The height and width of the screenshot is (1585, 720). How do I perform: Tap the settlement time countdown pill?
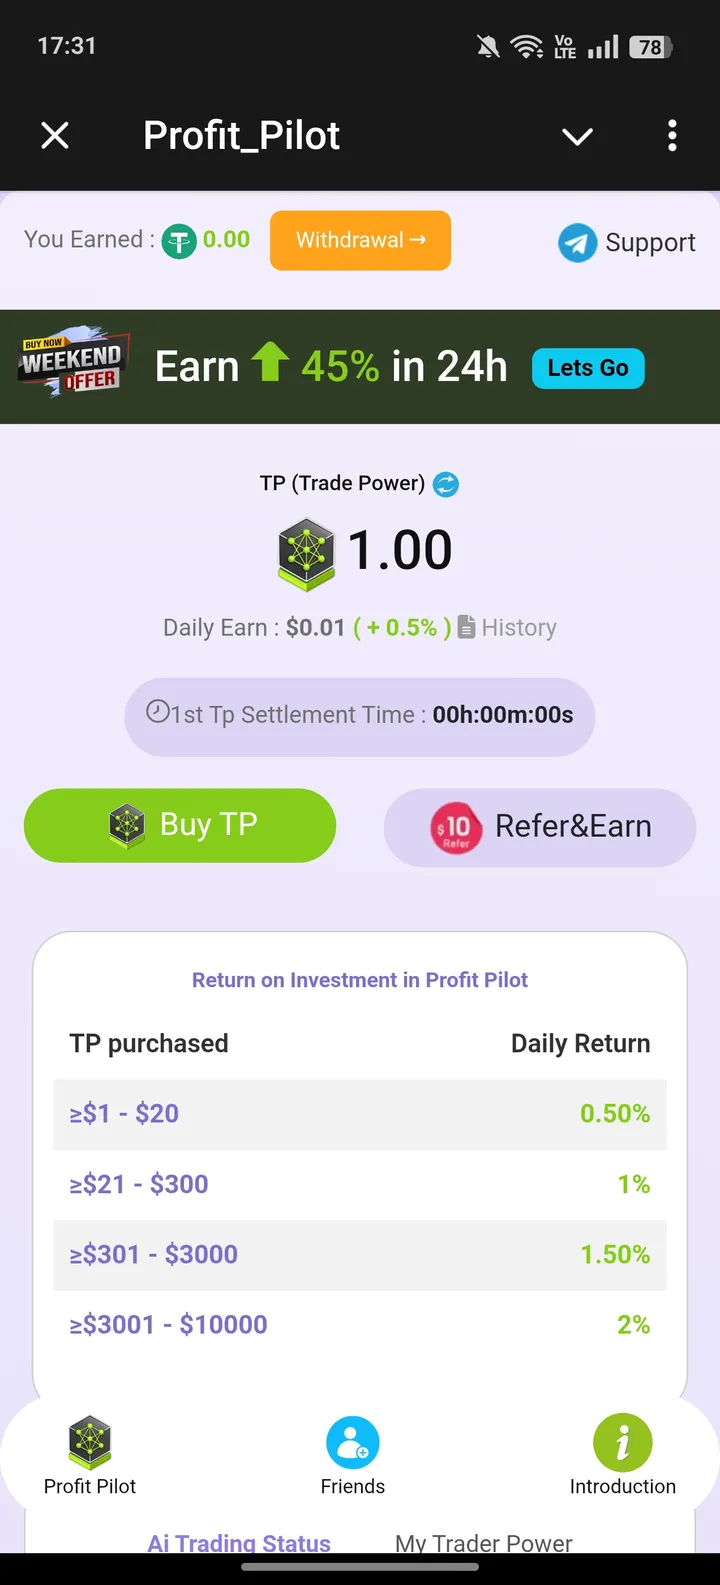click(360, 715)
